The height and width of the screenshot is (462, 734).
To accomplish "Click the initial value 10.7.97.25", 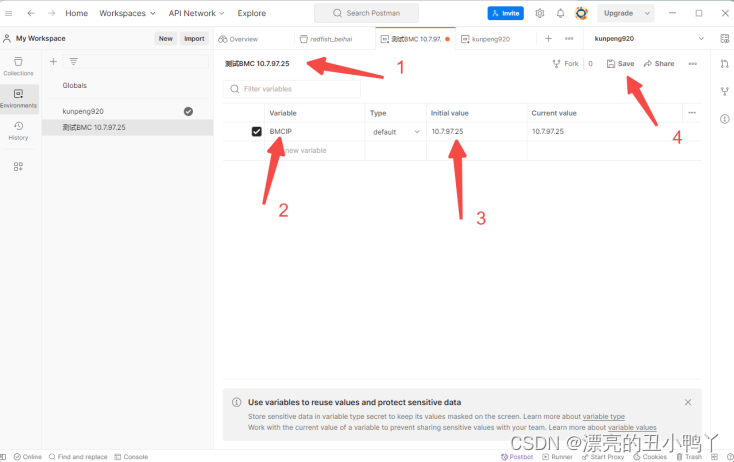I will [447, 132].
